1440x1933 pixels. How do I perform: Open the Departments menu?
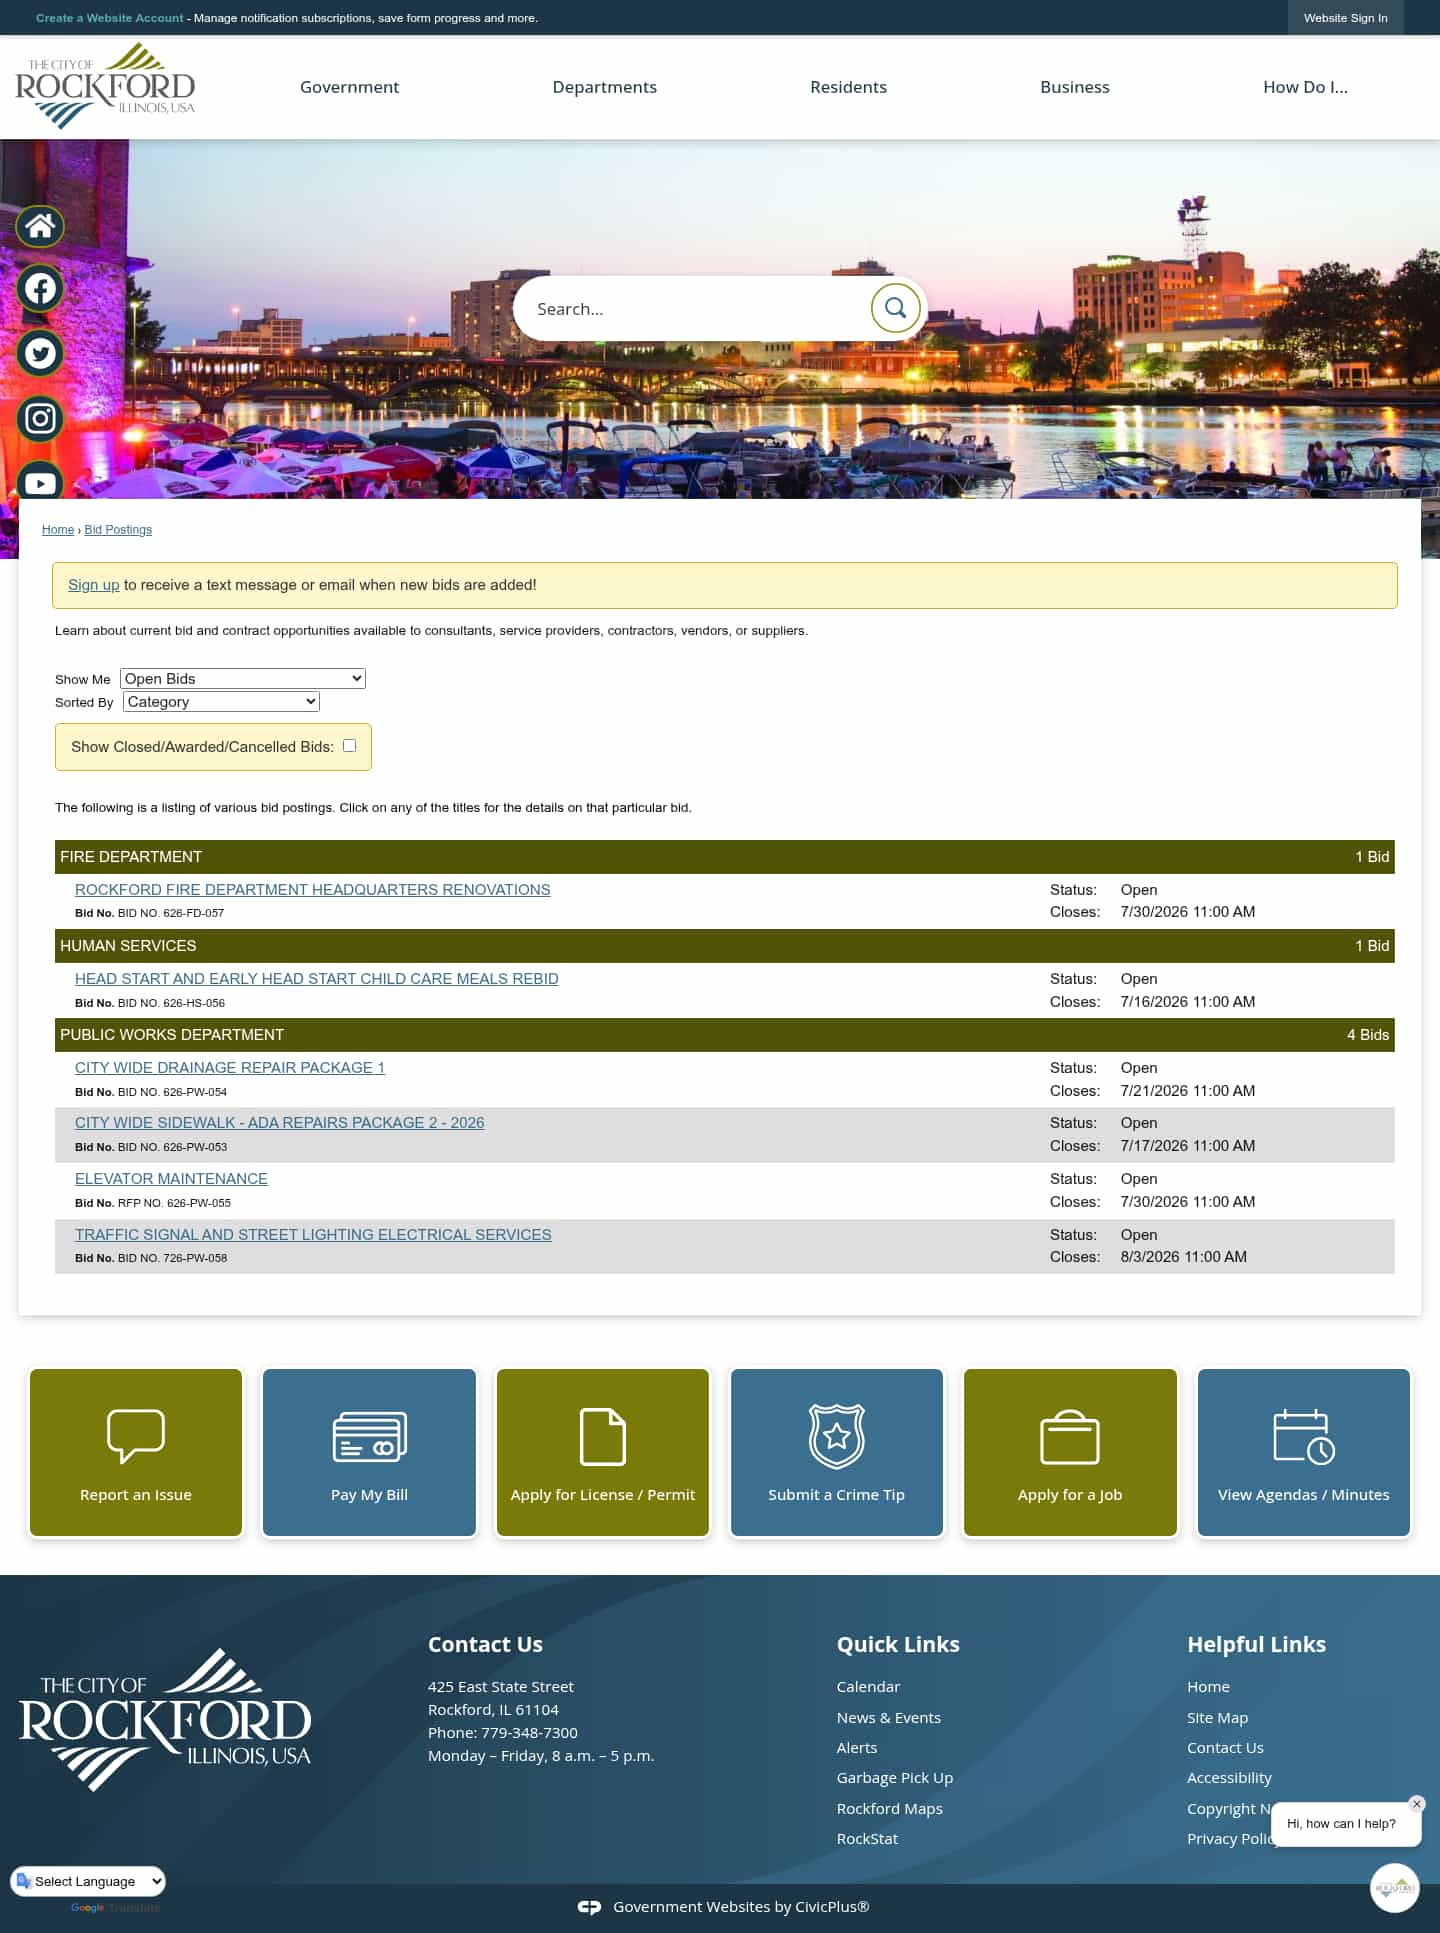[605, 87]
